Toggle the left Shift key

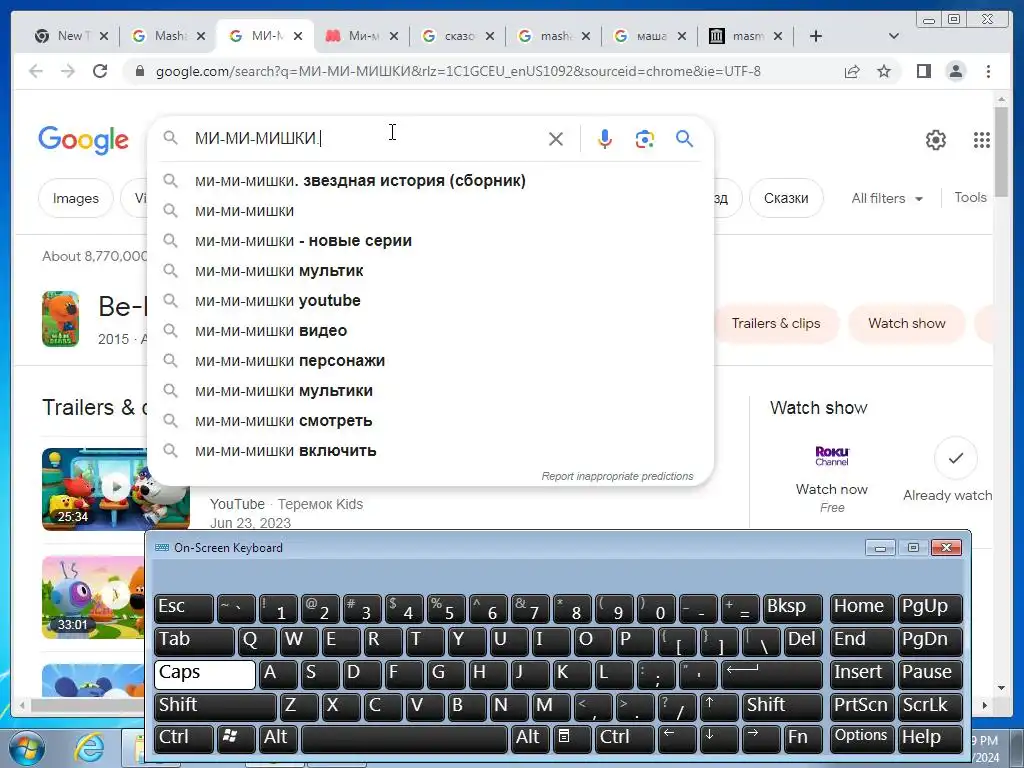216,706
